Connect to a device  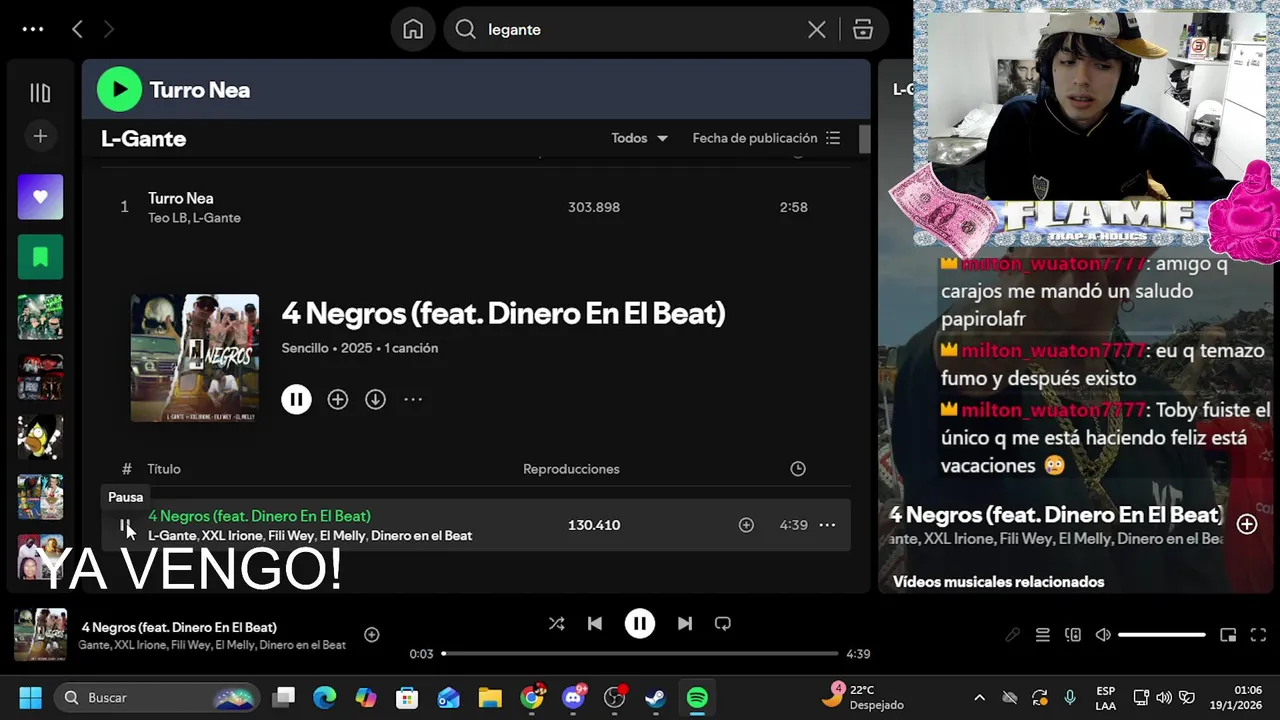tap(1073, 634)
